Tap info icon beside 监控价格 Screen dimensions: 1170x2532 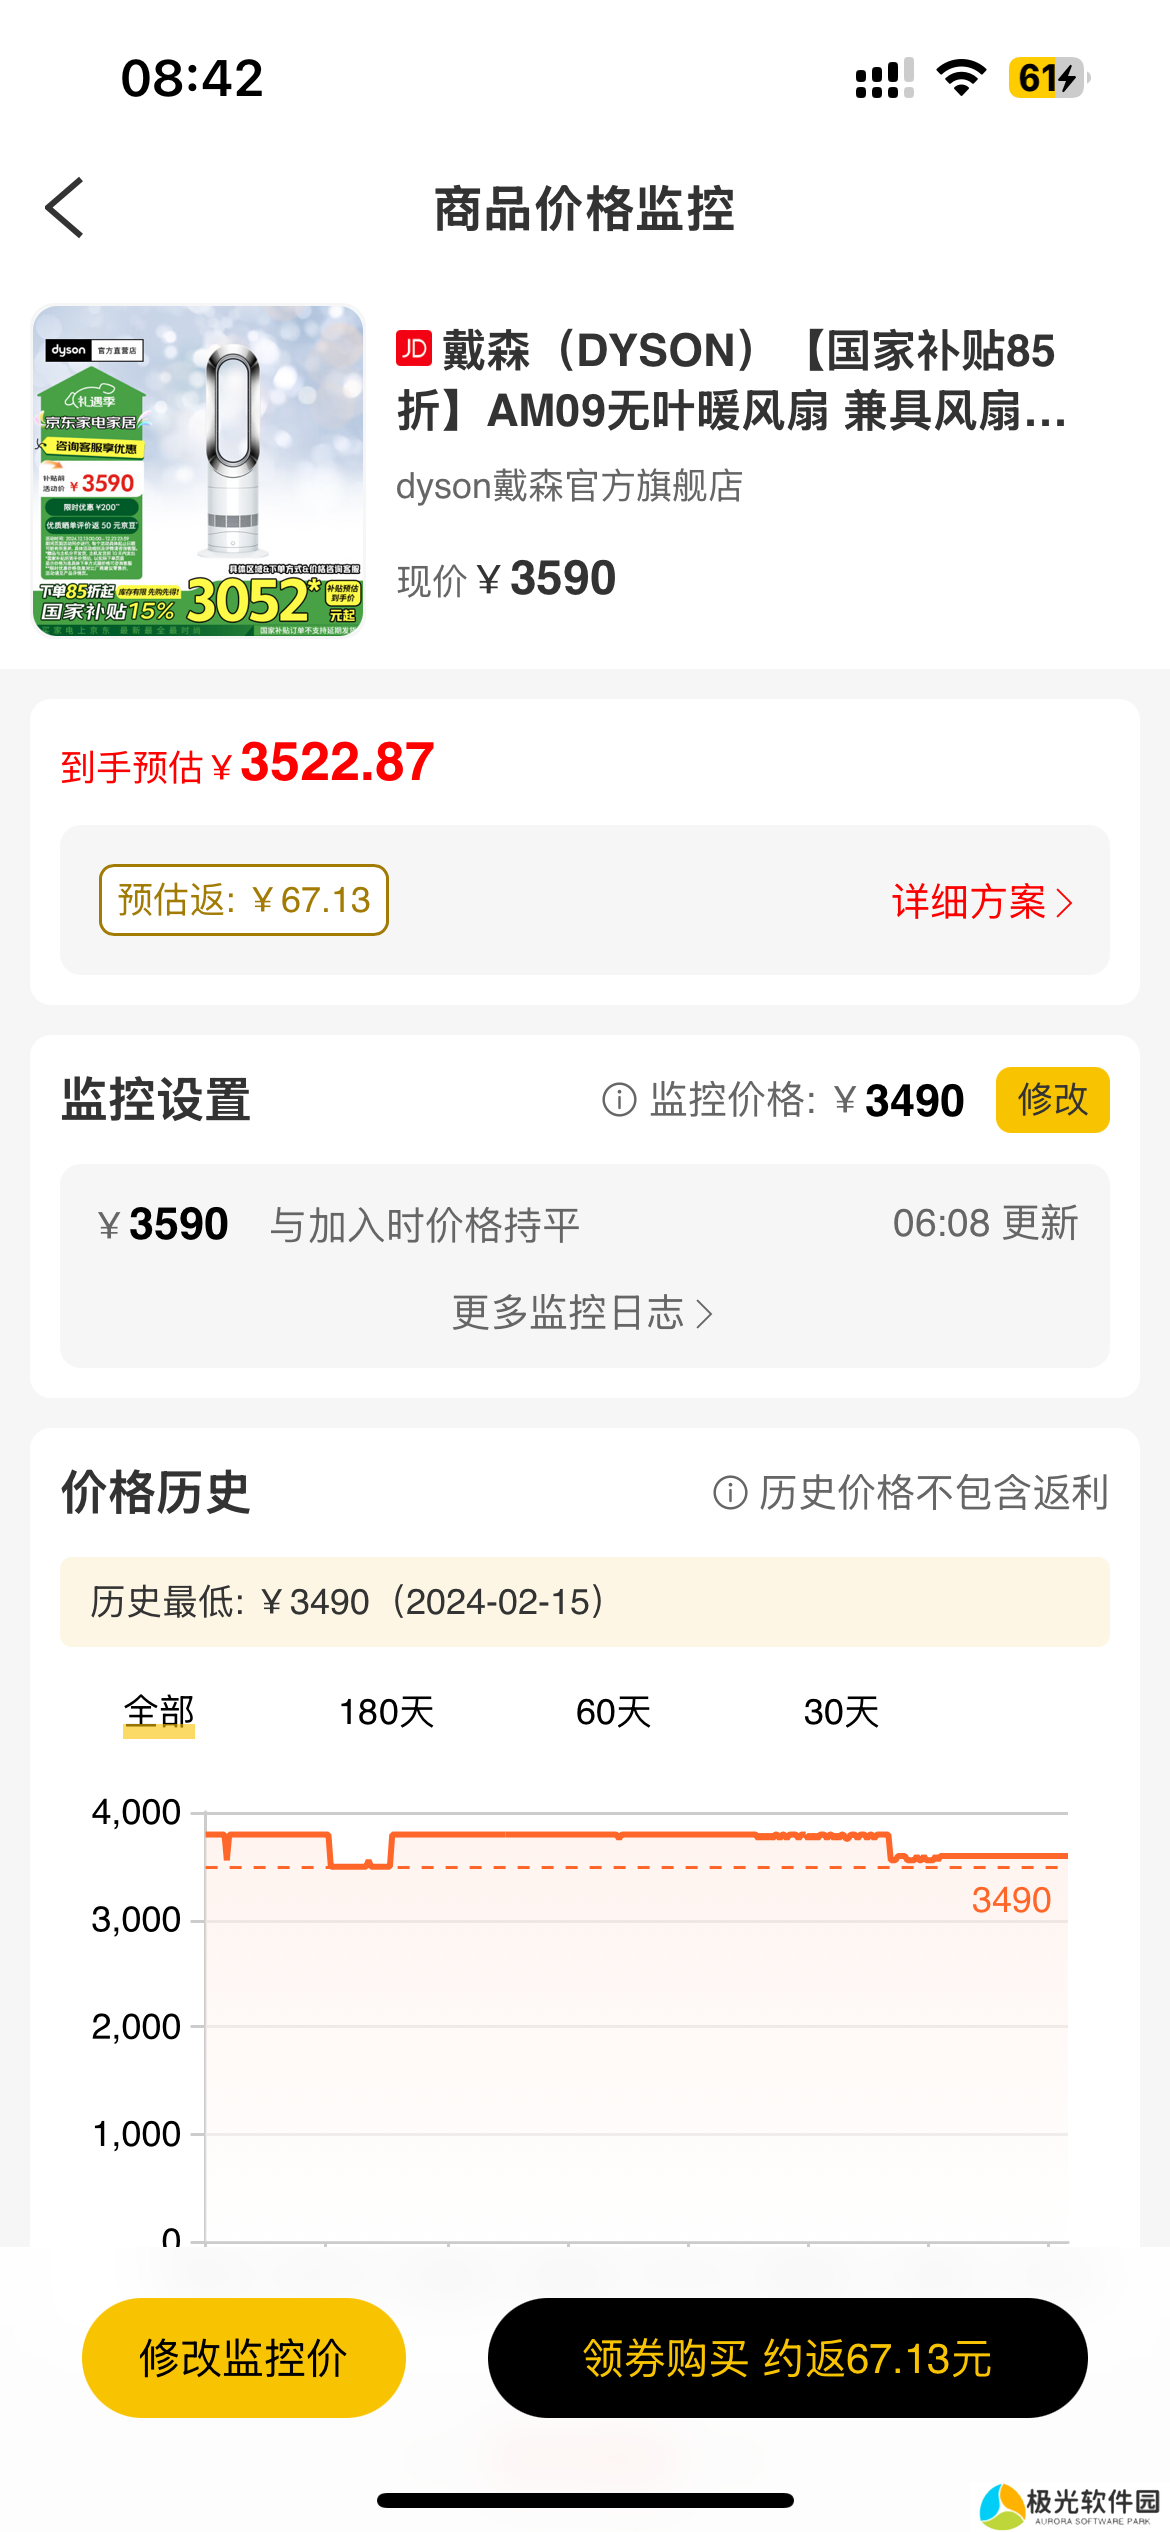[619, 1100]
